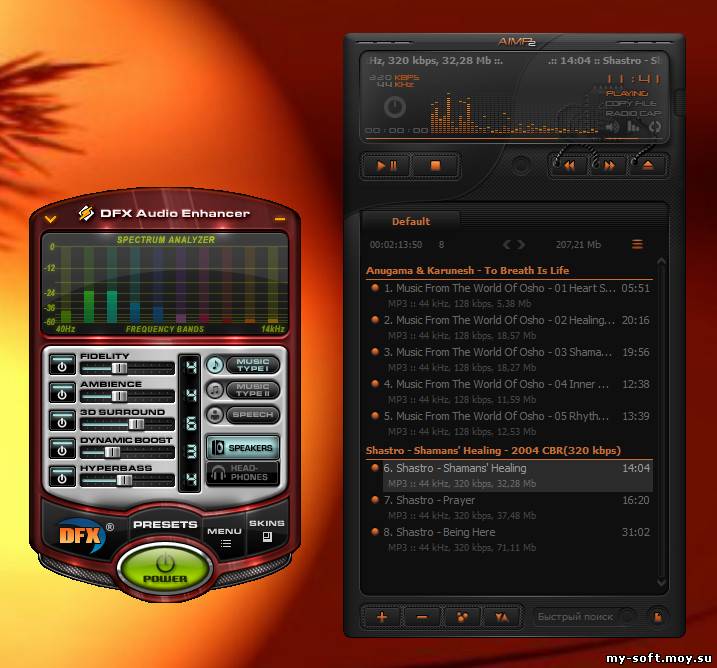Skip to previous track in AIMP

tap(569, 166)
